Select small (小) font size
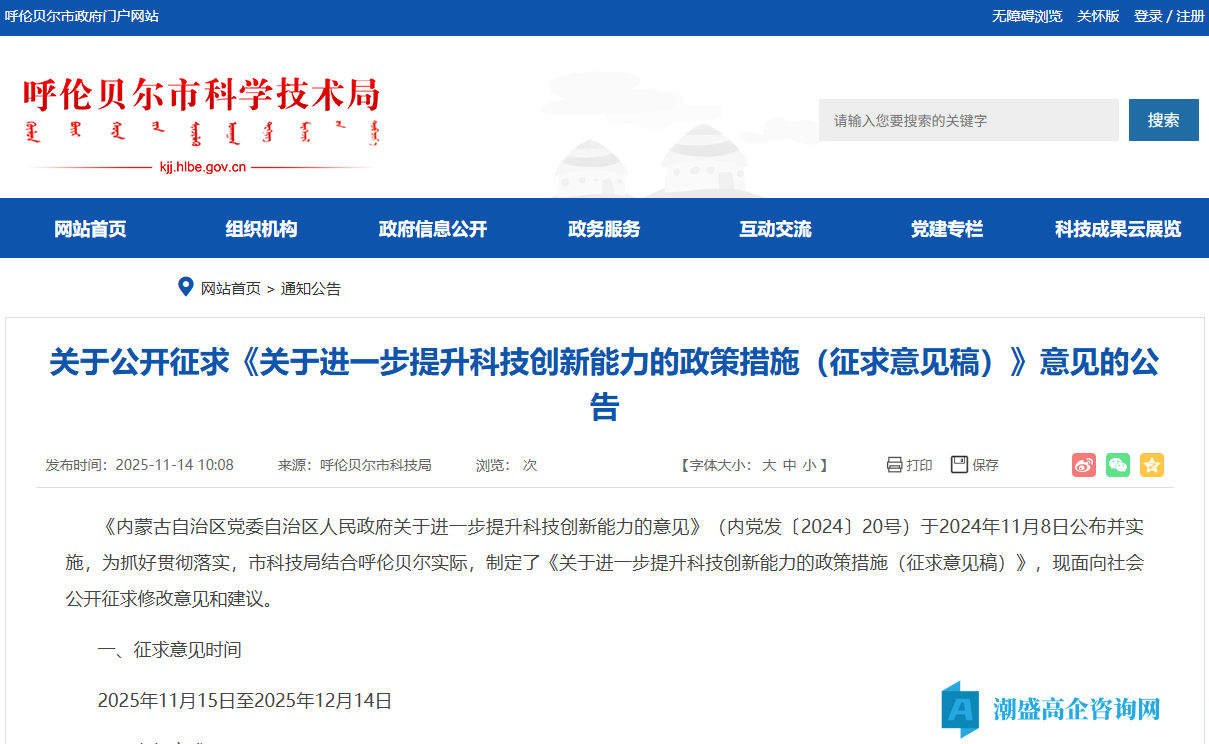 click(808, 464)
